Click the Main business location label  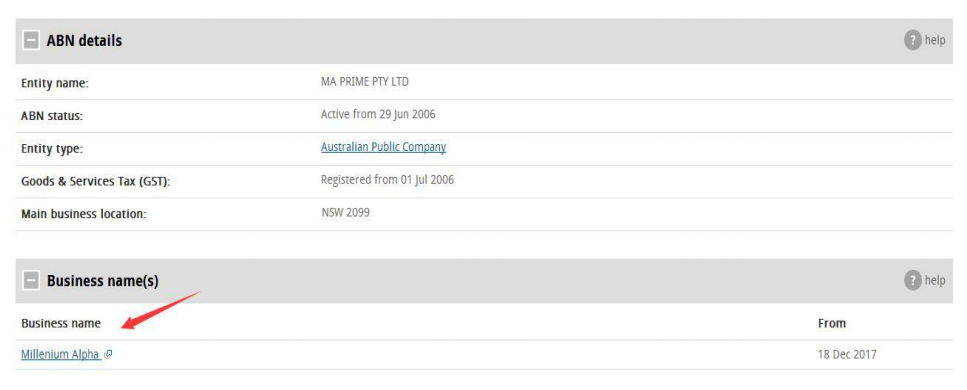(x=84, y=215)
